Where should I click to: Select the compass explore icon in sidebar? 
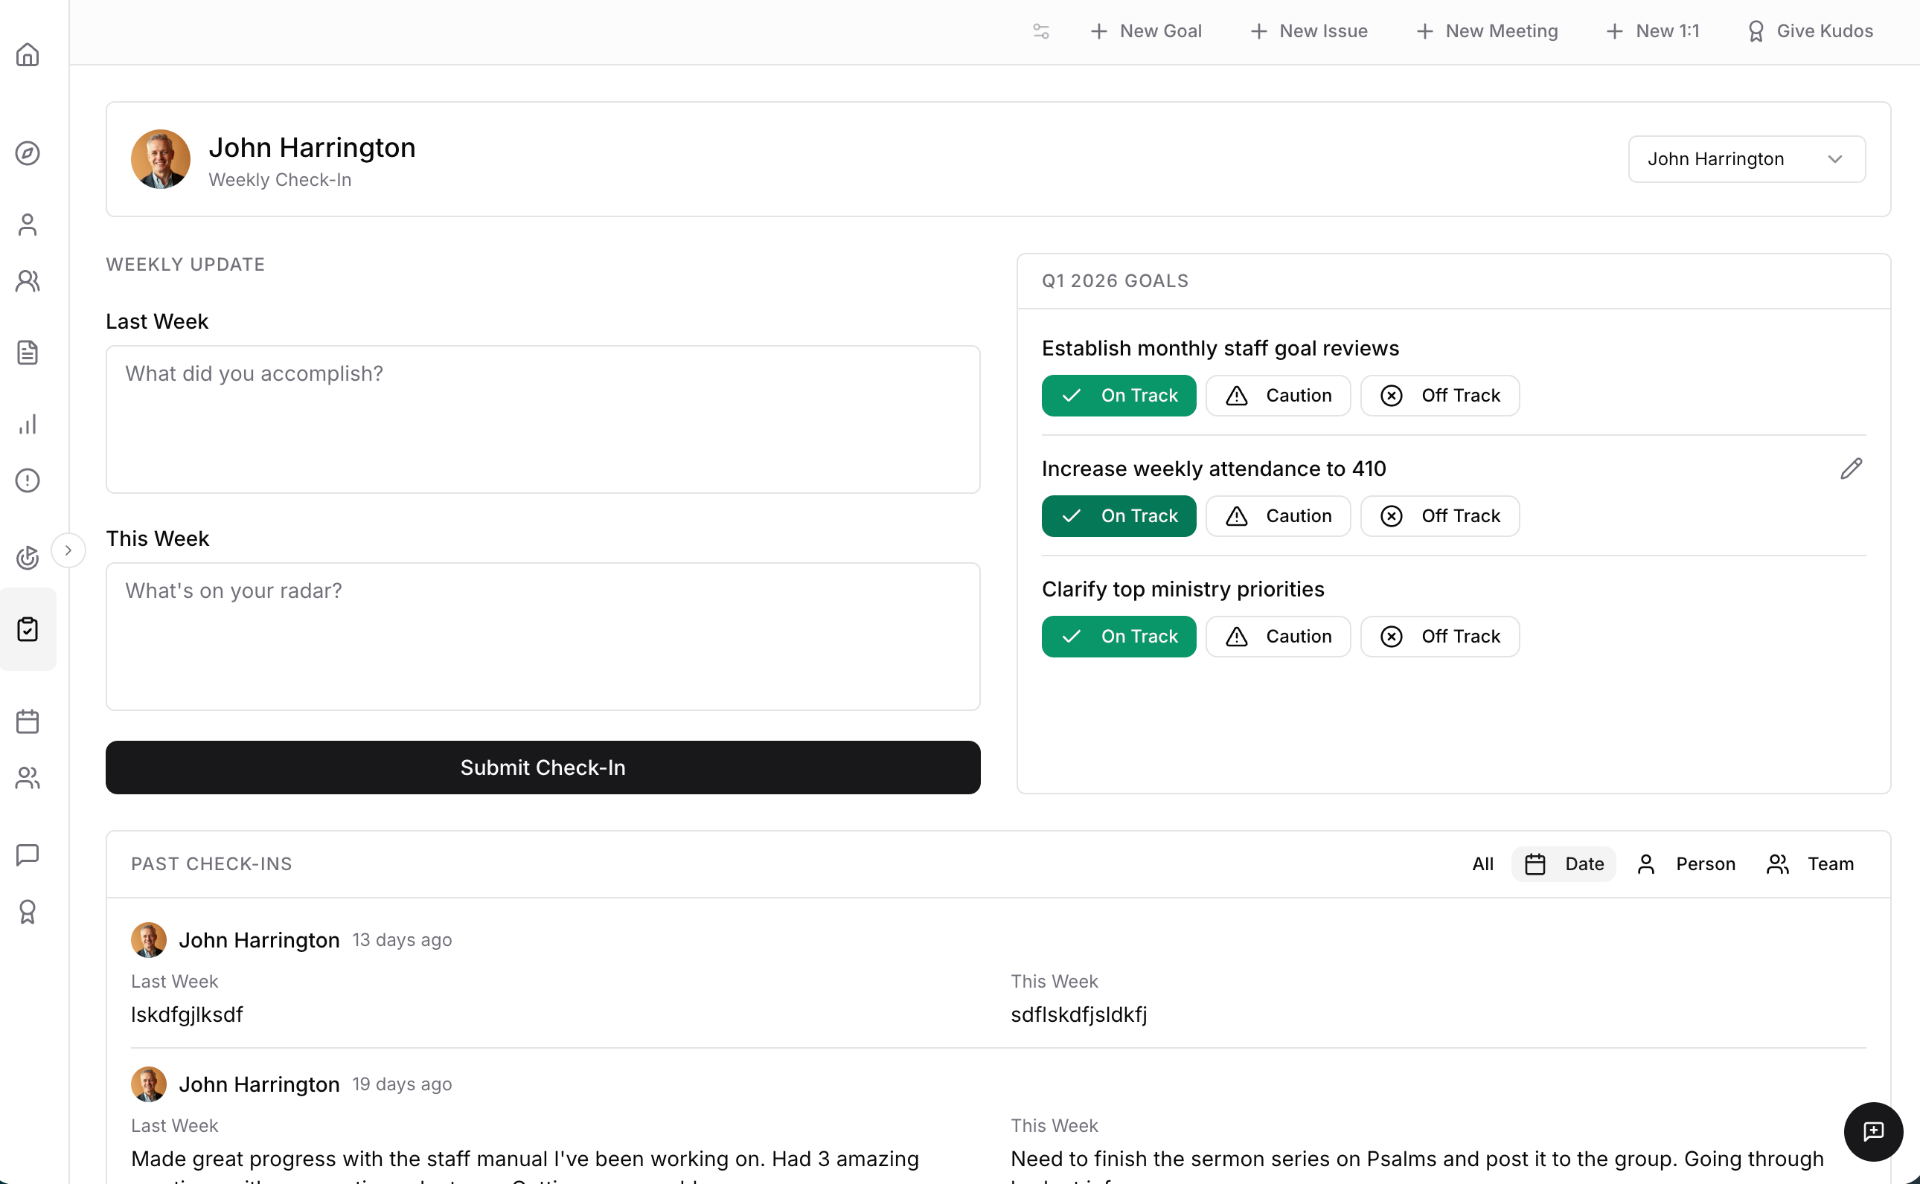click(x=28, y=153)
